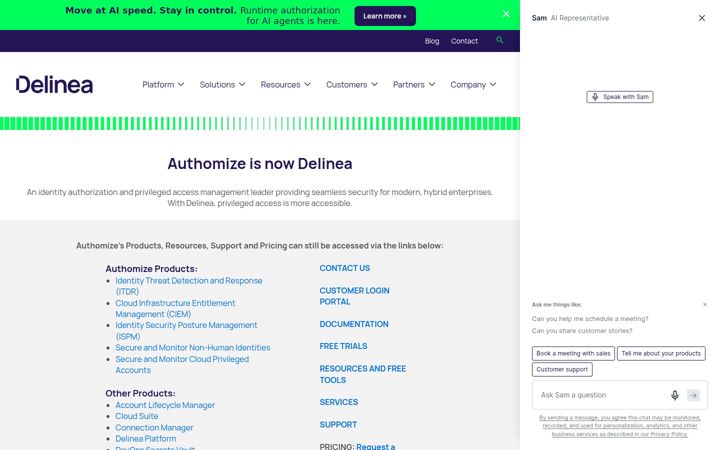Click the Customer support chip
The width and height of the screenshot is (720, 450).
562,370
